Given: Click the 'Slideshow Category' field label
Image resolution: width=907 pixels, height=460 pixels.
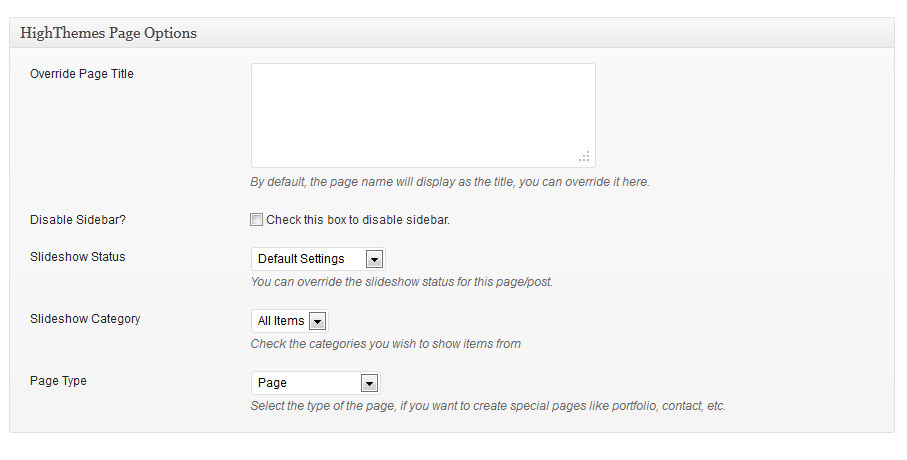Looking at the screenshot, I should click(85, 319).
